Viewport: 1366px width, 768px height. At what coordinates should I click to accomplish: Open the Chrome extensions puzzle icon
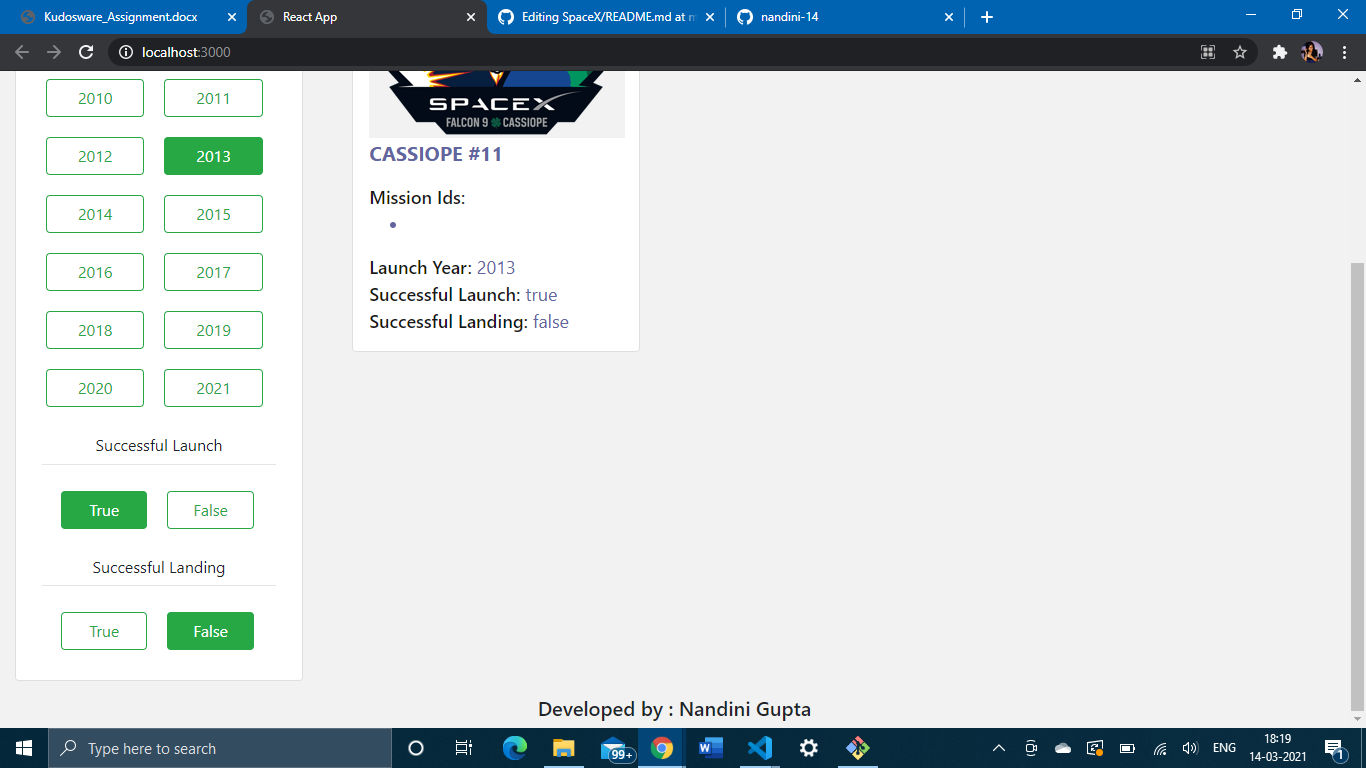[1279, 52]
